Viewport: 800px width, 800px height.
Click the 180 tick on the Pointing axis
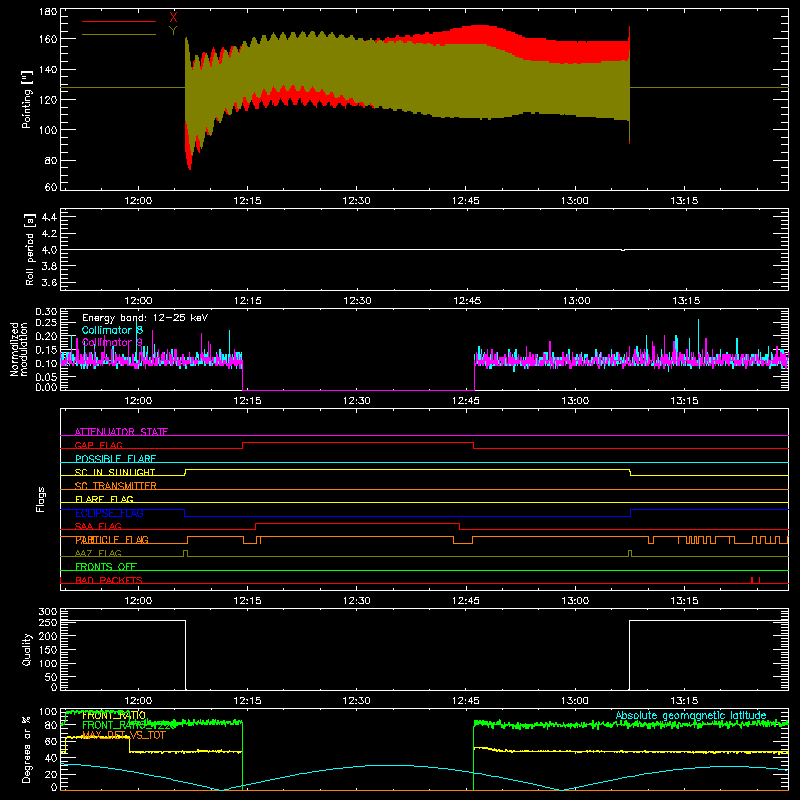(48, 11)
